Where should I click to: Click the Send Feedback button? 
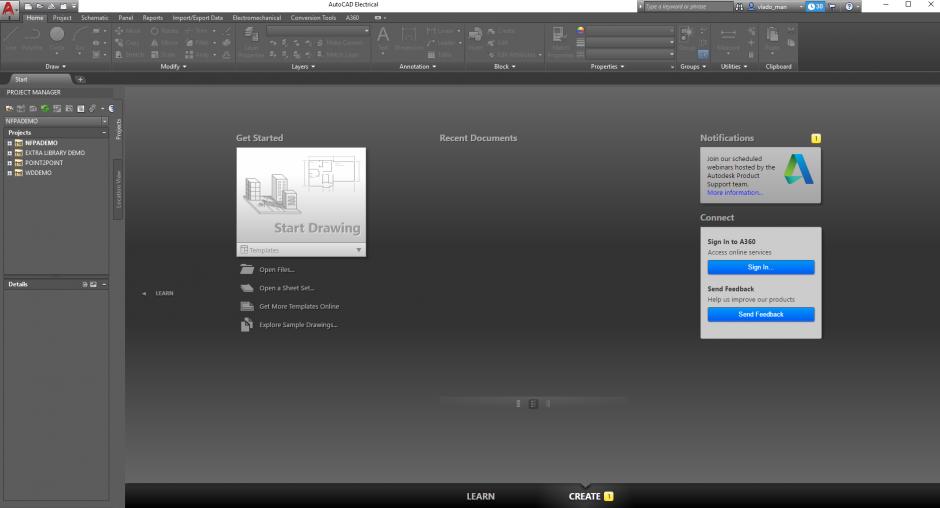[x=761, y=314]
